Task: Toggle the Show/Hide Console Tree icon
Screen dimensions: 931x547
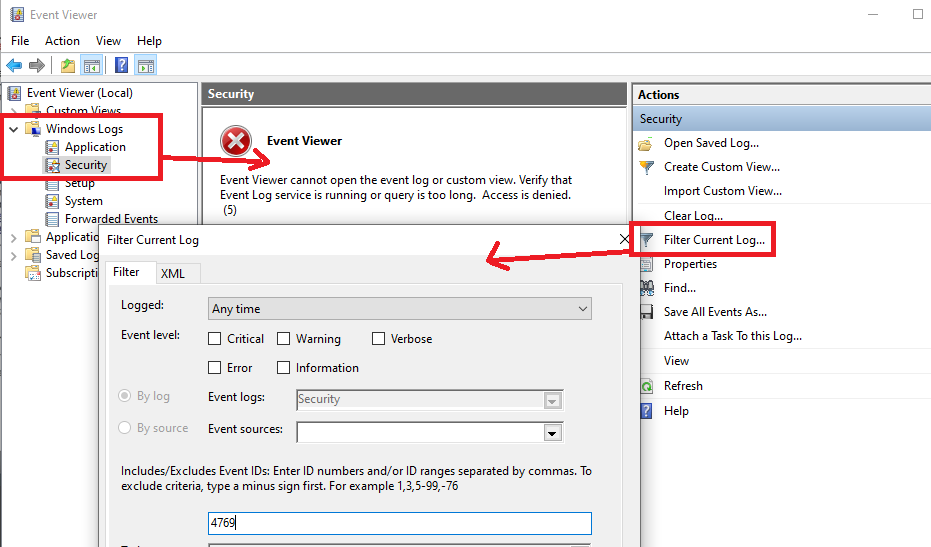Action: click(92, 65)
